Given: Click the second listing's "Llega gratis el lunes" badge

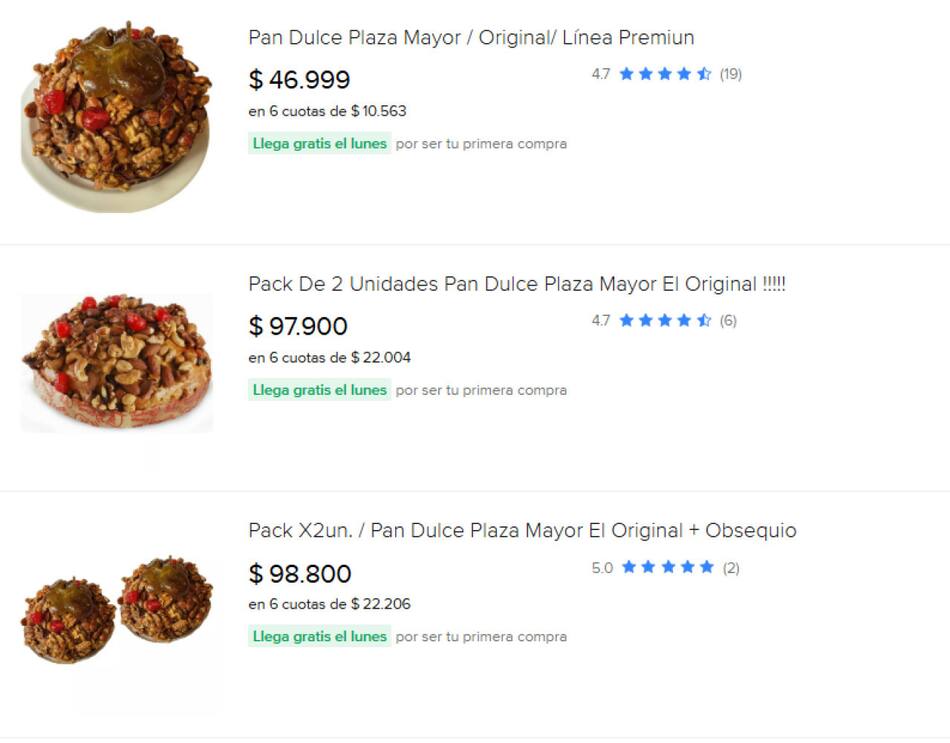Looking at the screenshot, I should (319, 390).
